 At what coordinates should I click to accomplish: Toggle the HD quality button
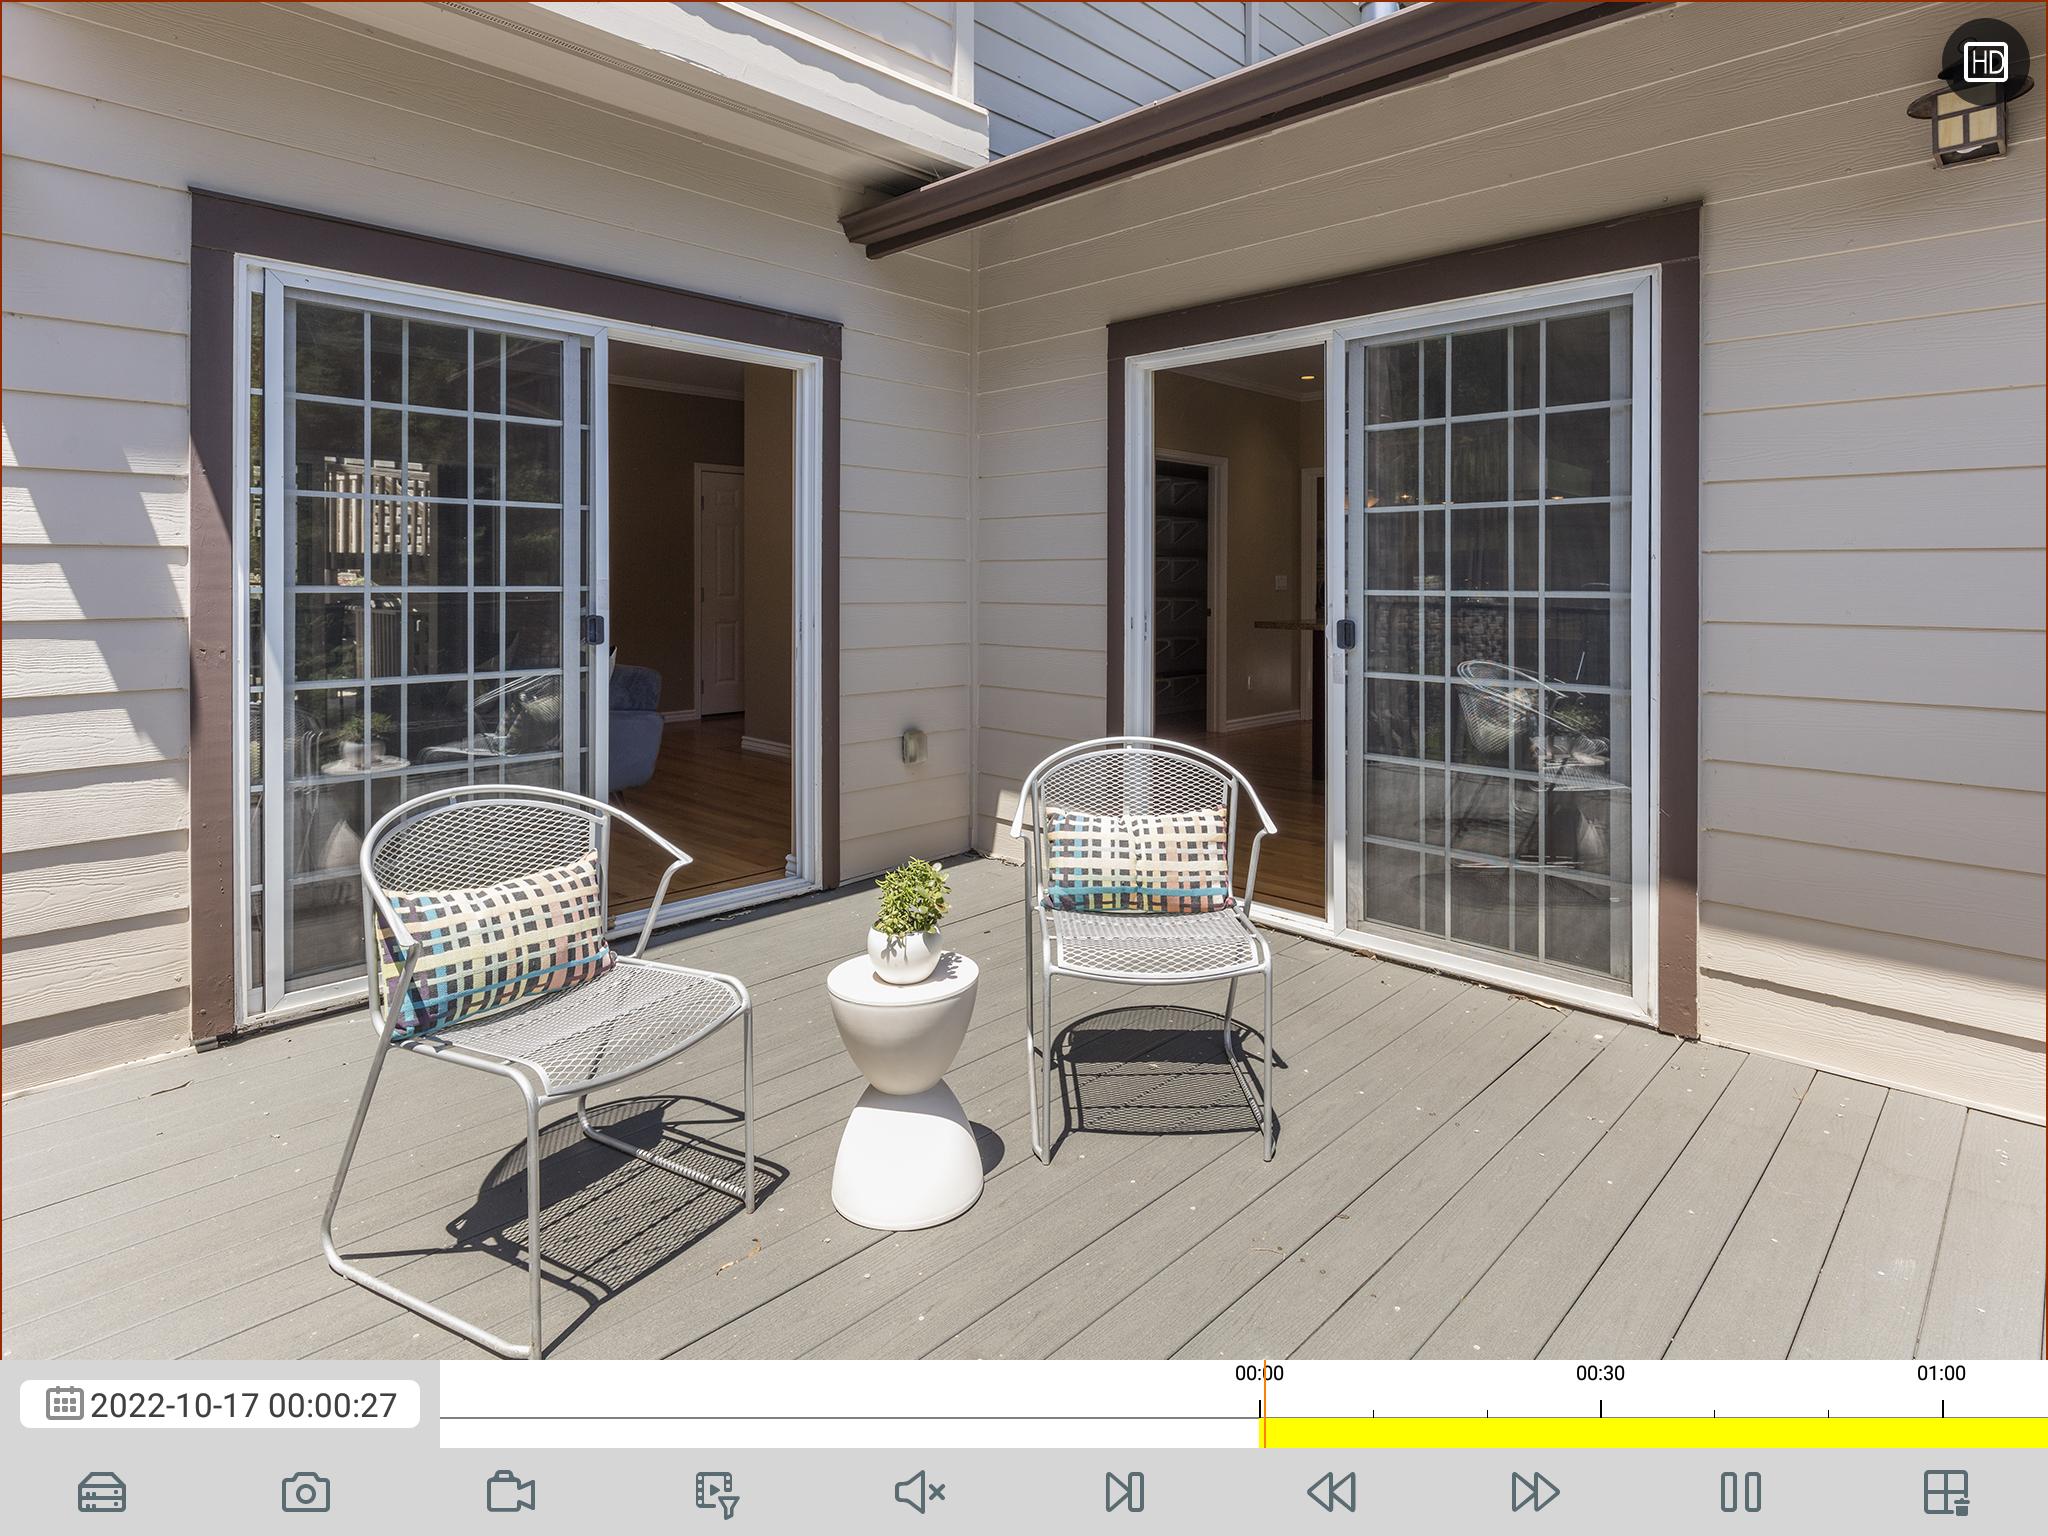click(x=1985, y=62)
